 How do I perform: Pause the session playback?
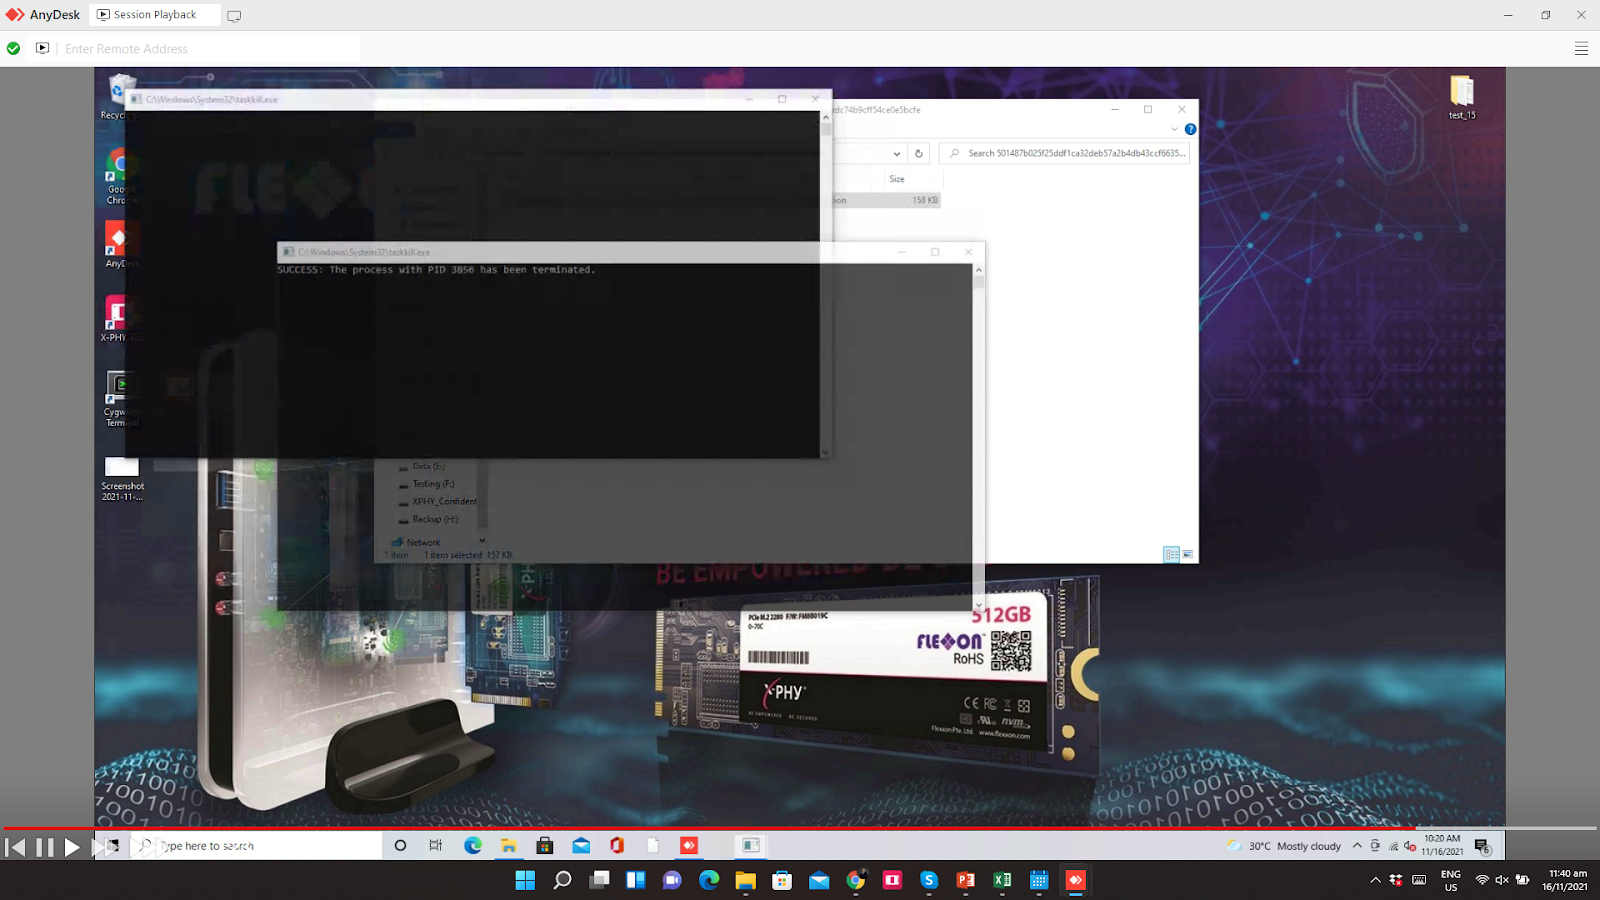coord(45,847)
